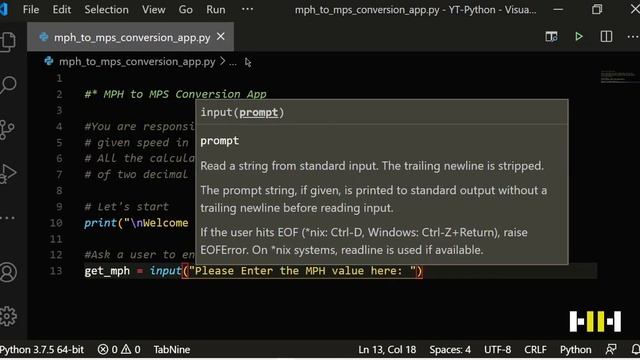The width and height of the screenshot is (640, 360).
Task: Open the Accounts menu icon
Action: point(8,272)
